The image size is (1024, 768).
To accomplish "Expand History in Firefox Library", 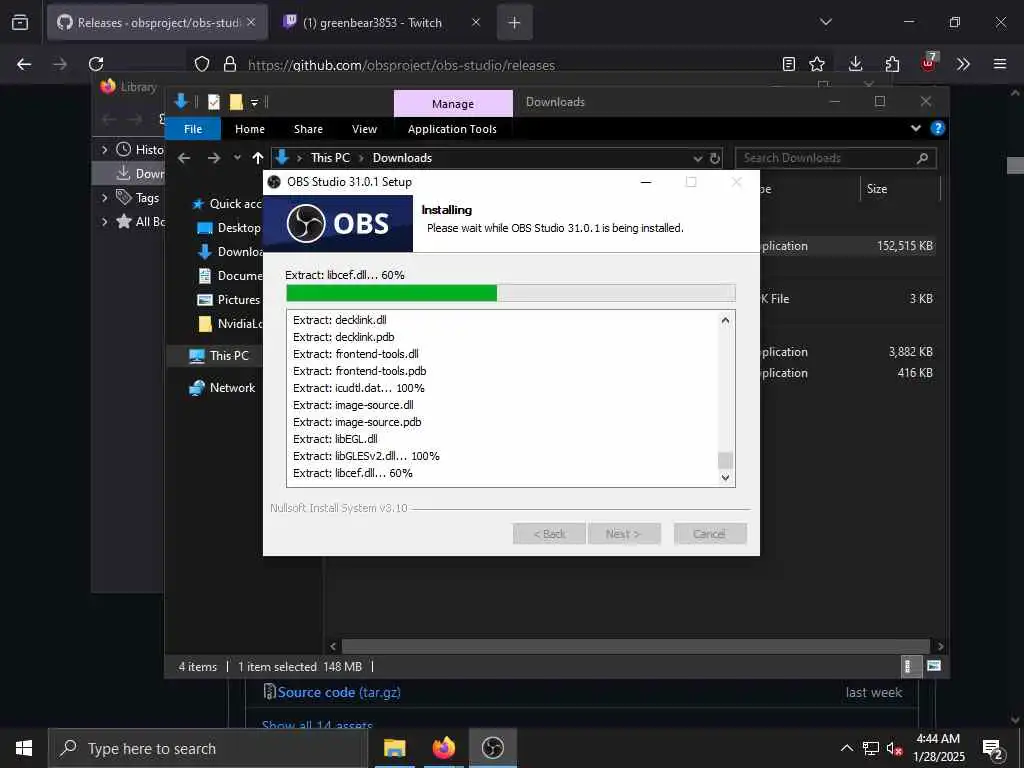I will pos(104,150).
